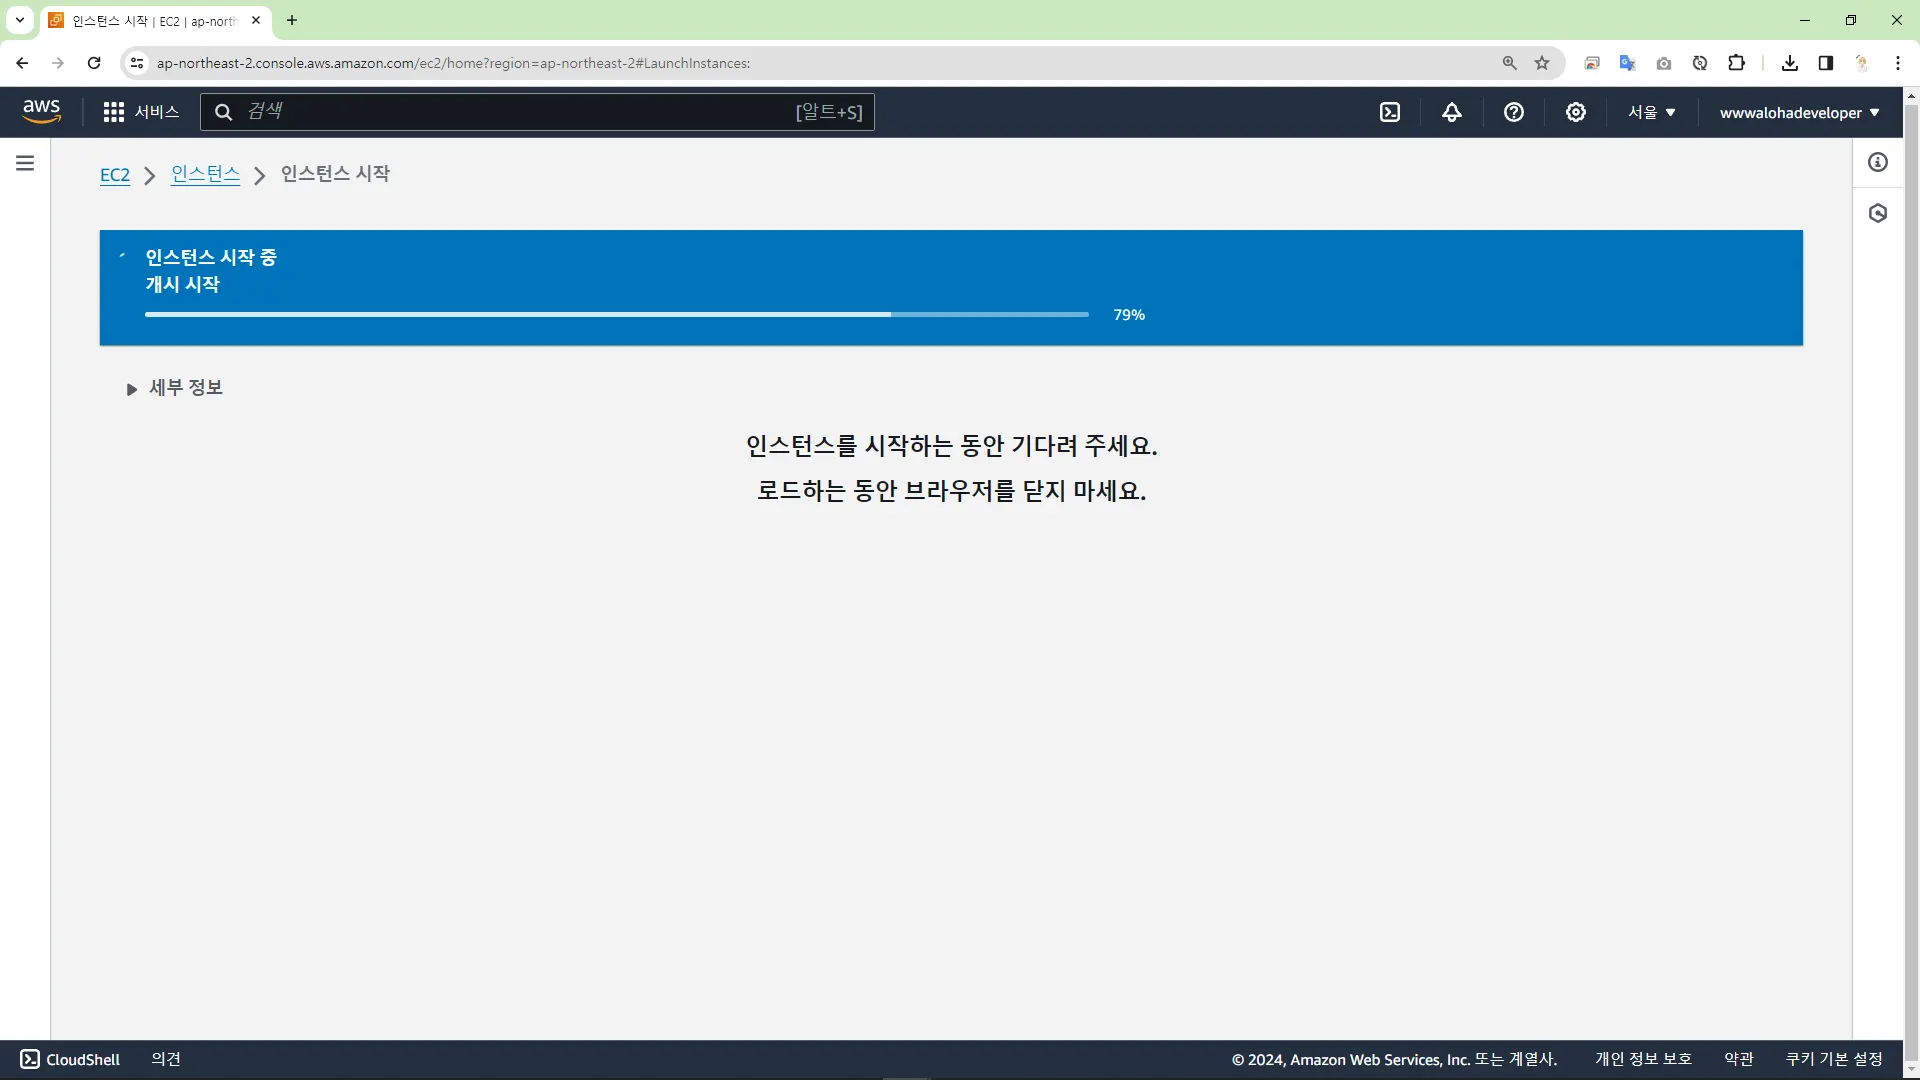Open the 서울 region dropdown
This screenshot has width=1920, height=1080.
point(1651,112)
